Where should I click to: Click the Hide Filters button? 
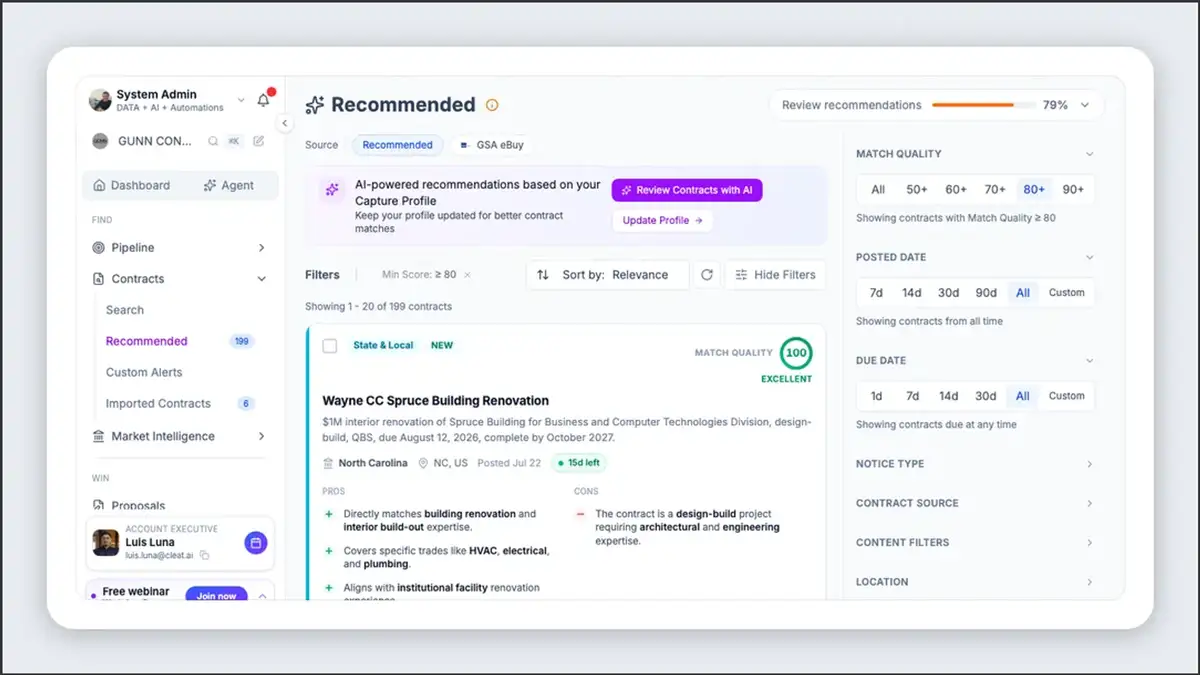coord(775,275)
